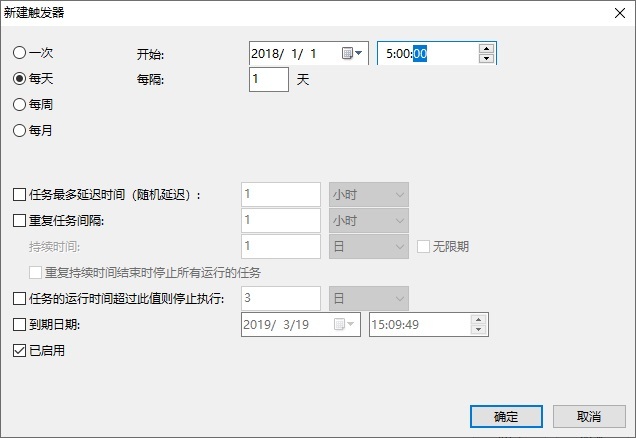Close the 新建触发器 dialog
Viewport: 636px width, 438px height.
[619, 13]
